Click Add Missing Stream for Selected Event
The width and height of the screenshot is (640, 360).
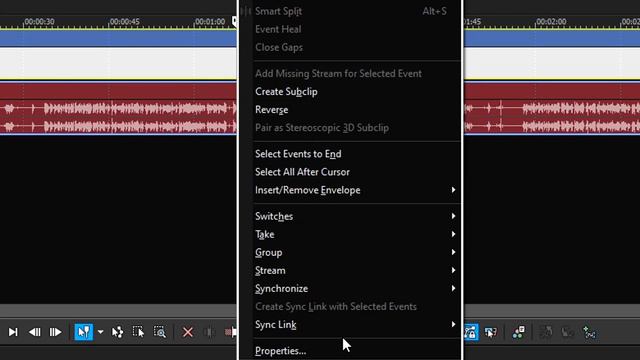coord(338,73)
